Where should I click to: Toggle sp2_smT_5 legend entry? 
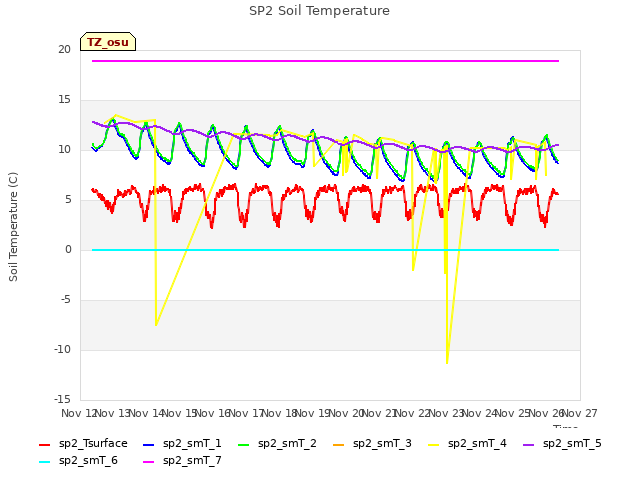(x=562, y=443)
